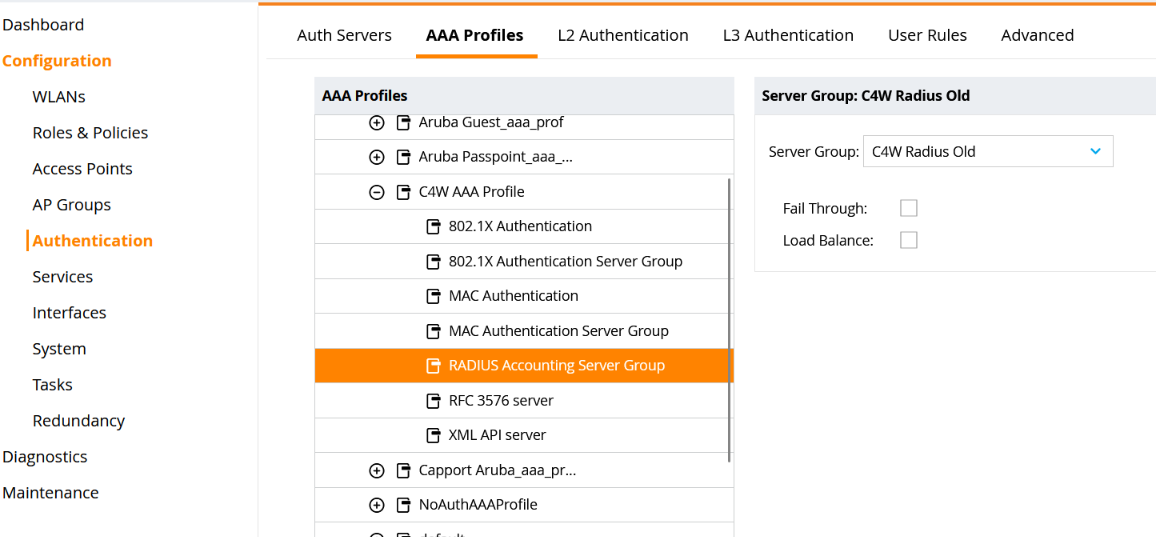Viewport: 1156px width, 537px height.
Task: Click the XML API server document icon
Action: 434,436
